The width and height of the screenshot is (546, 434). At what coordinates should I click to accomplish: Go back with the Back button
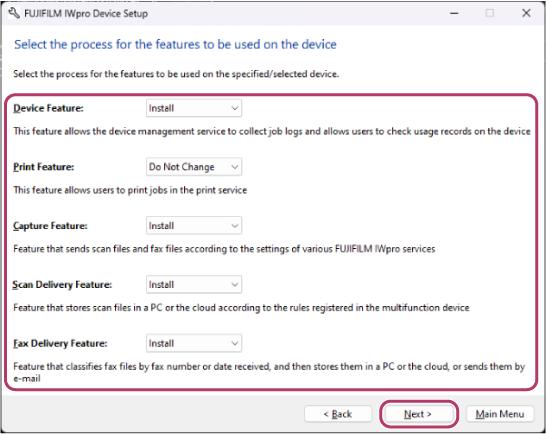[x=338, y=414]
